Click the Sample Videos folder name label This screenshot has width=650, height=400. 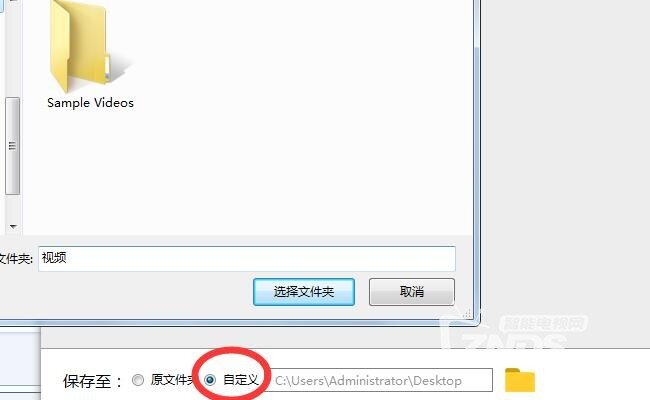(x=90, y=103)
